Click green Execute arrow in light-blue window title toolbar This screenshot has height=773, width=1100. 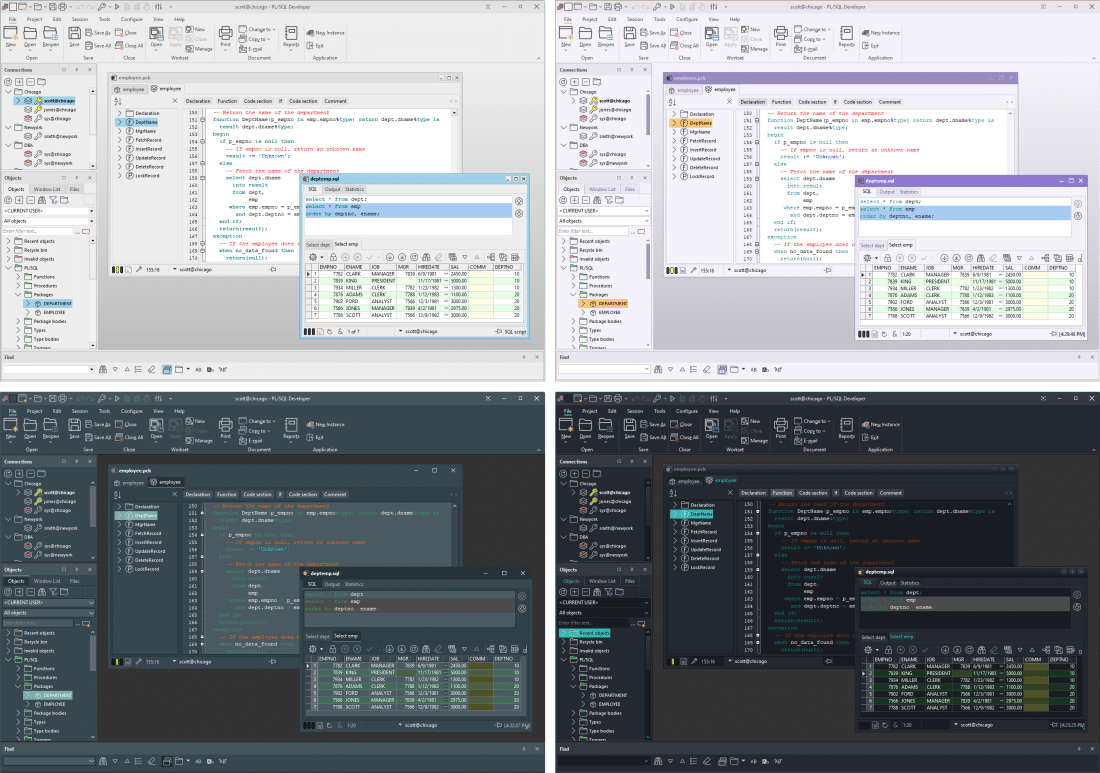point(117,6)
